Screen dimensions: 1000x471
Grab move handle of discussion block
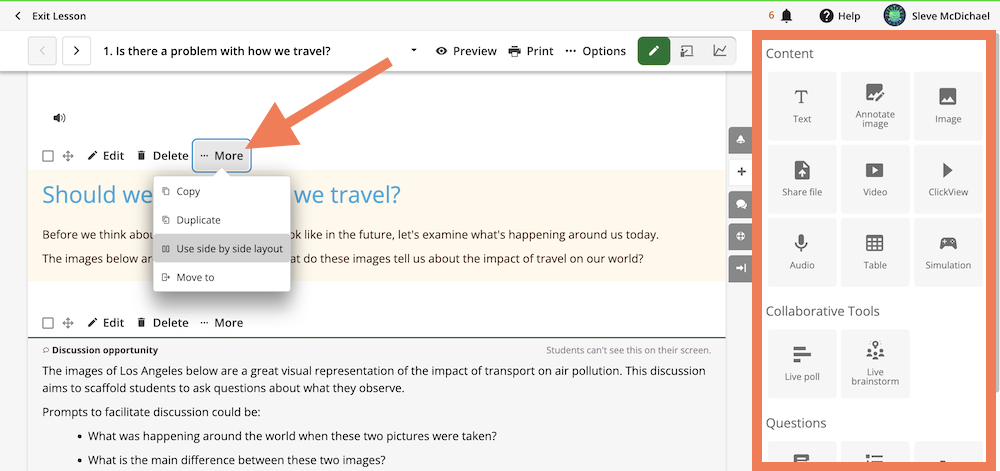[68, 323]
